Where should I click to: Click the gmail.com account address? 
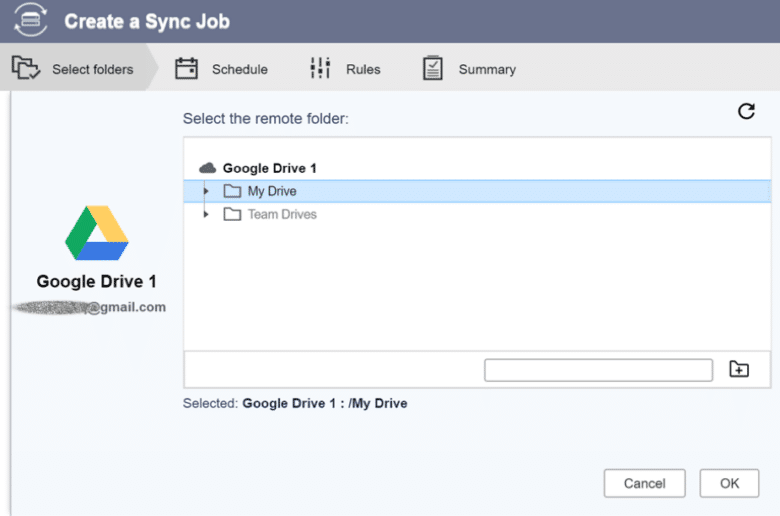[91, 308]
